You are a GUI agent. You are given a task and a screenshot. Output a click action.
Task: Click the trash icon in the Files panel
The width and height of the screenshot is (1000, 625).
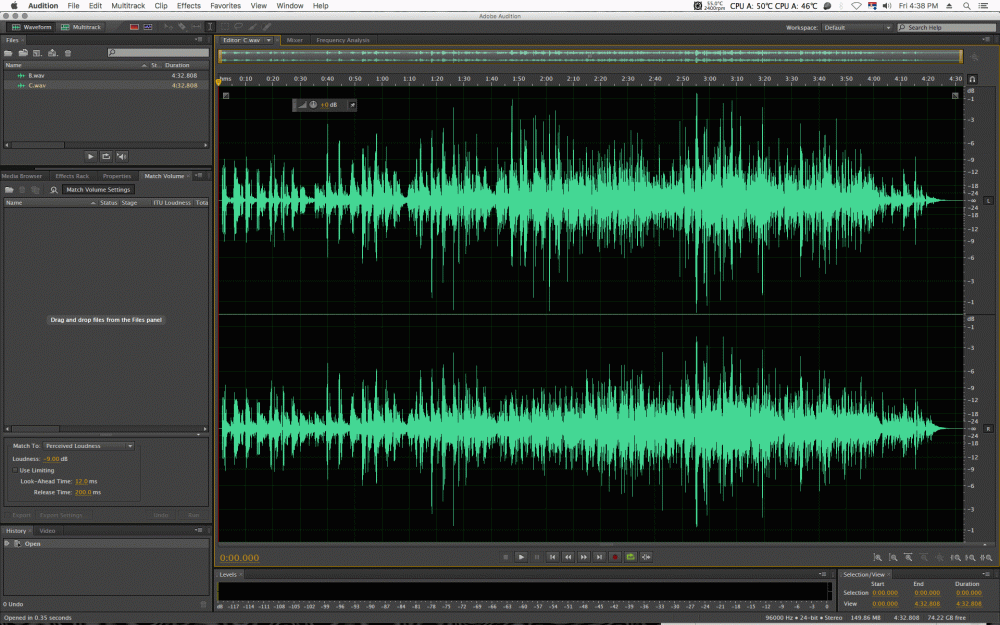[x=68, y=53]
